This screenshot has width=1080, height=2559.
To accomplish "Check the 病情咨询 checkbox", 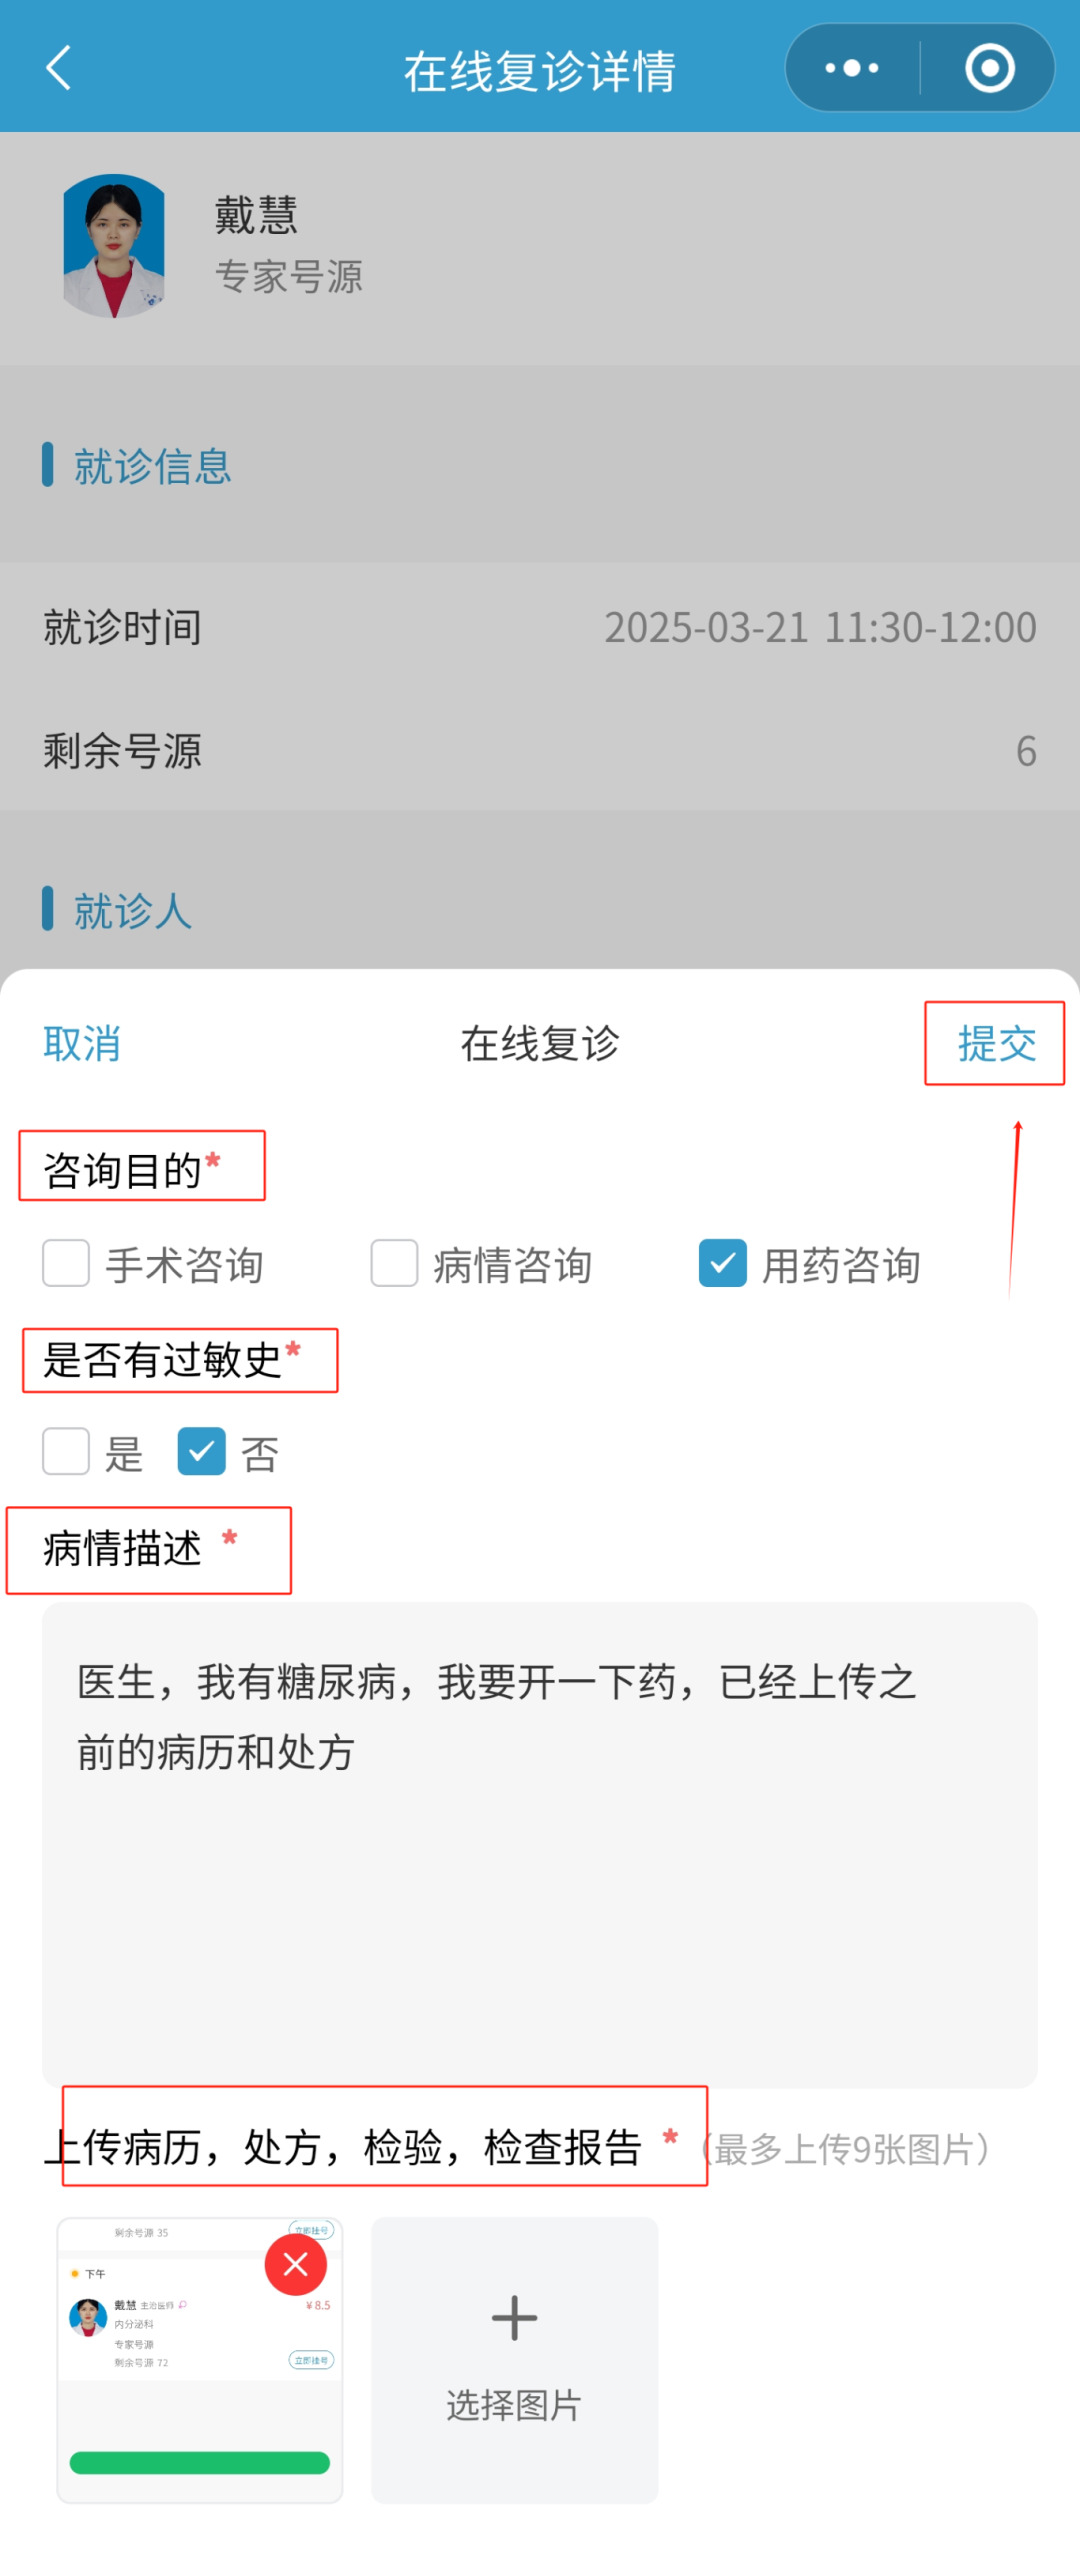I will [x=394, y=1263].
